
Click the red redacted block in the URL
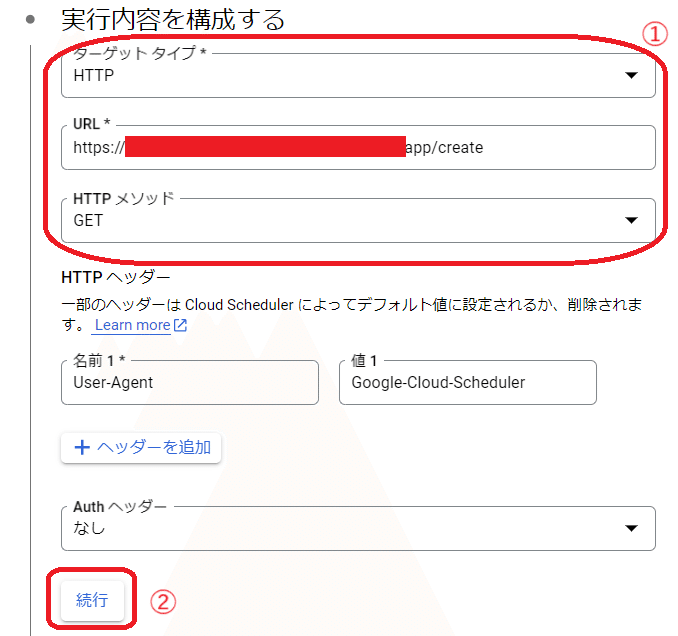point(265,148)
